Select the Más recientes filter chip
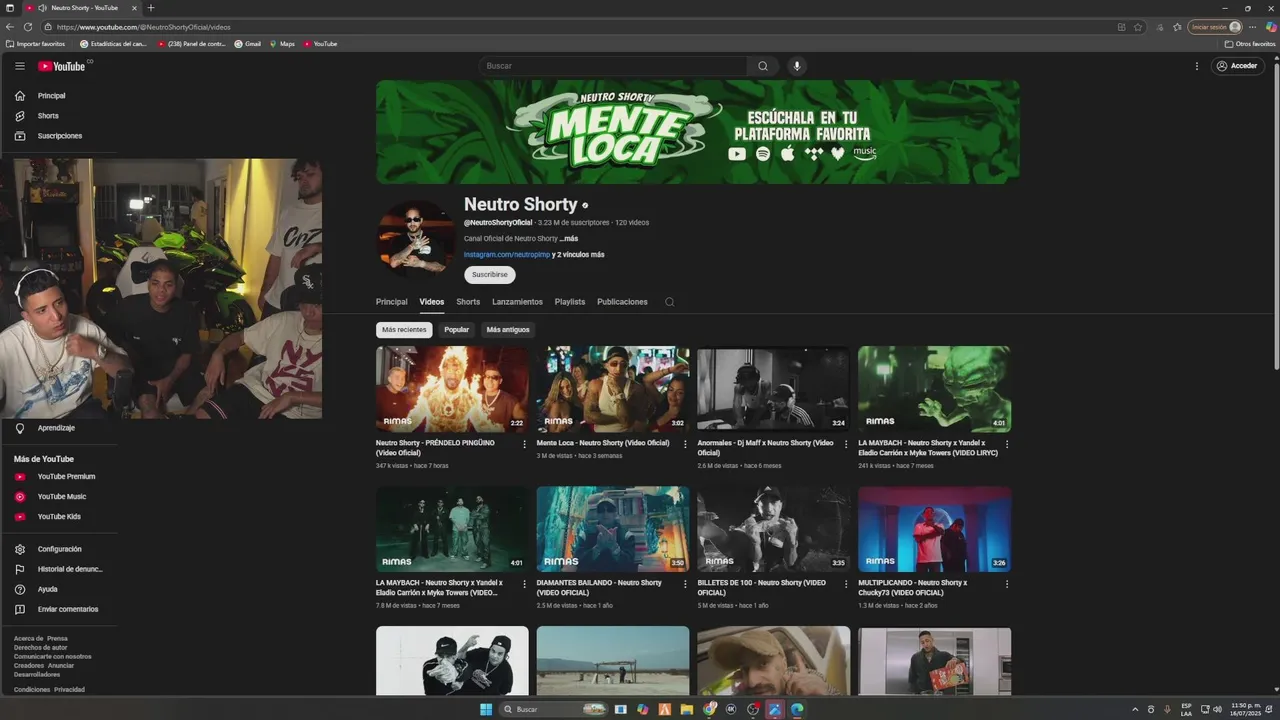 click(x=404, y=330)
